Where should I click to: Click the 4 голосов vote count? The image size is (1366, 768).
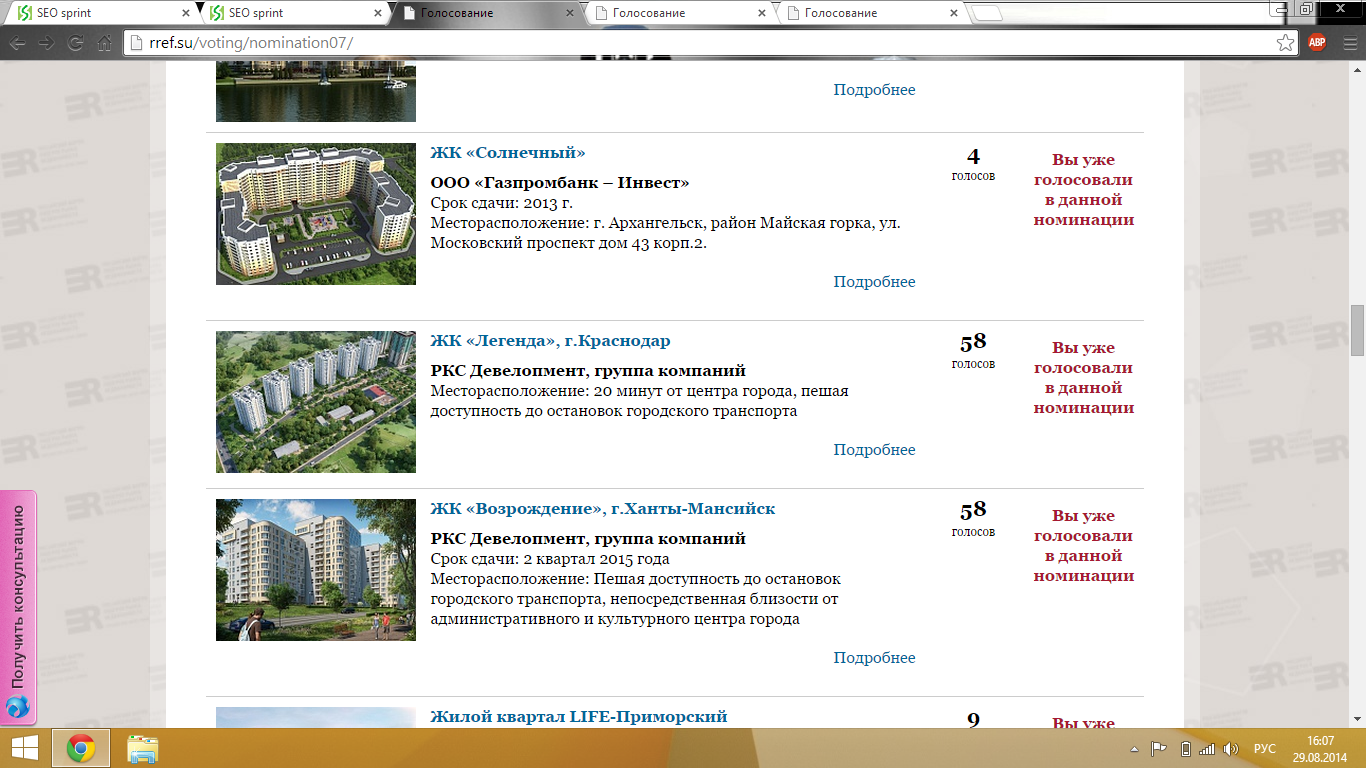[973, 164]
